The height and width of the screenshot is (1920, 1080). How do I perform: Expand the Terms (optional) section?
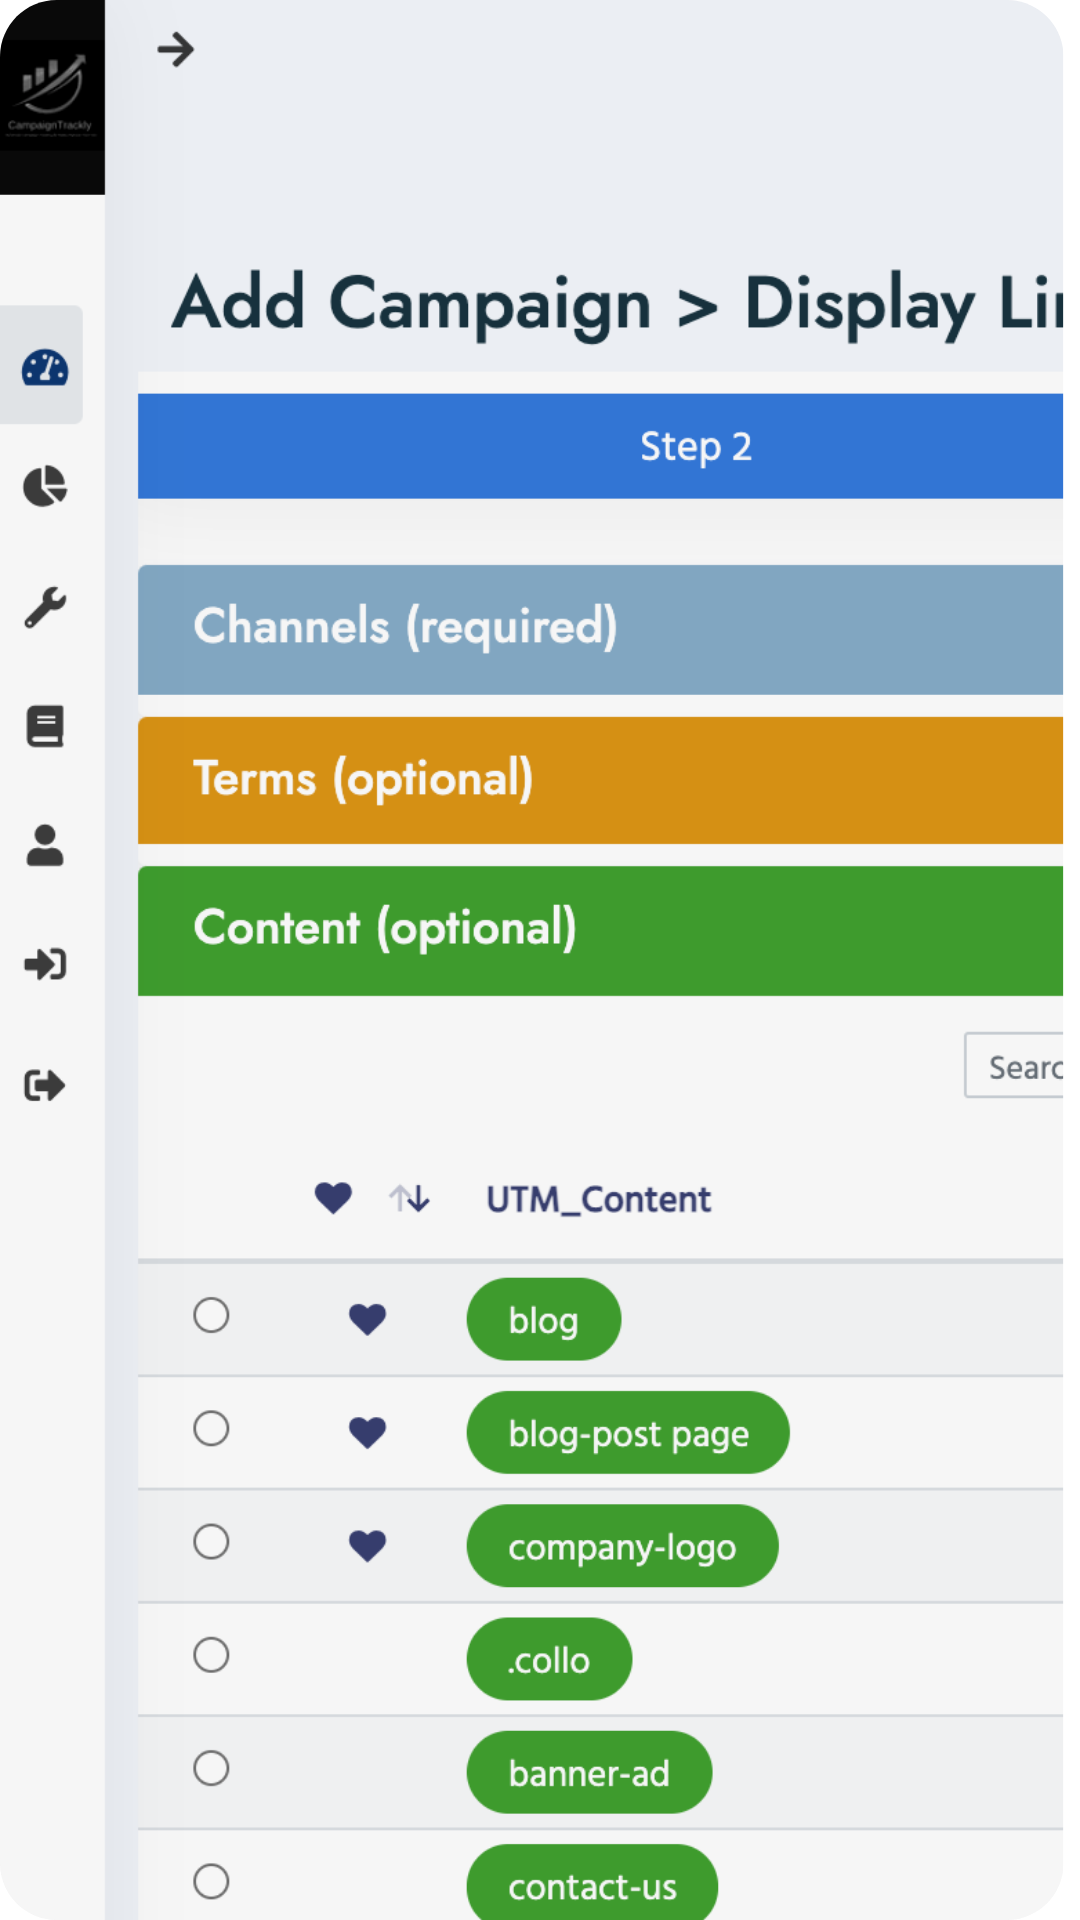pos(600,780)
